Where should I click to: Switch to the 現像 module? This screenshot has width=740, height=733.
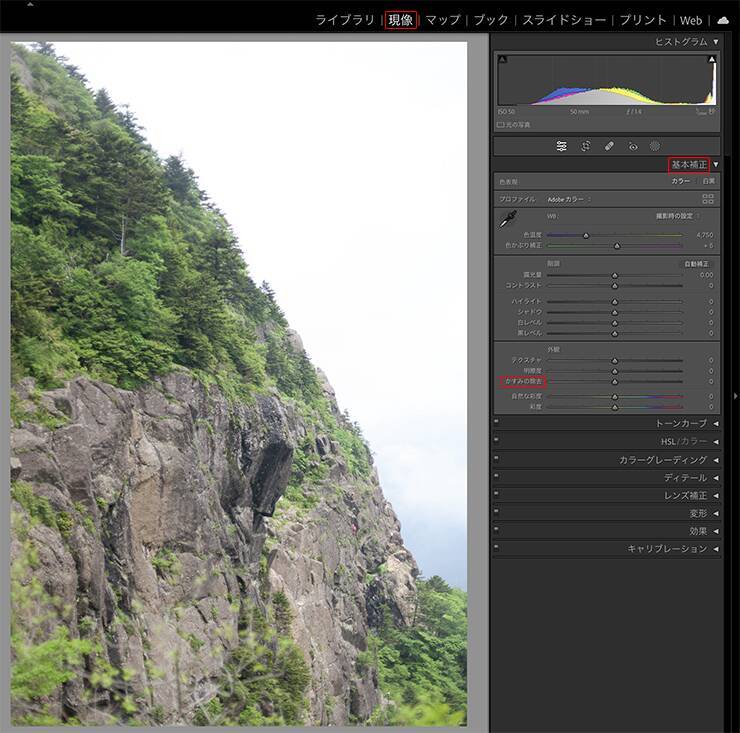(401, 20)
